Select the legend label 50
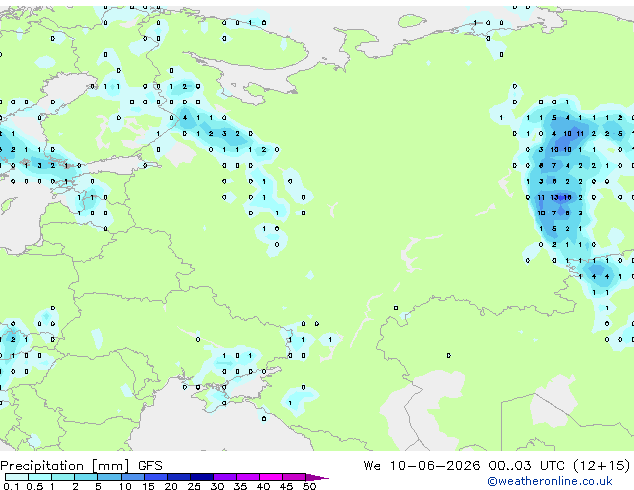Image resolution: width=634 pixels, height=490 pixels. [309, 486]
